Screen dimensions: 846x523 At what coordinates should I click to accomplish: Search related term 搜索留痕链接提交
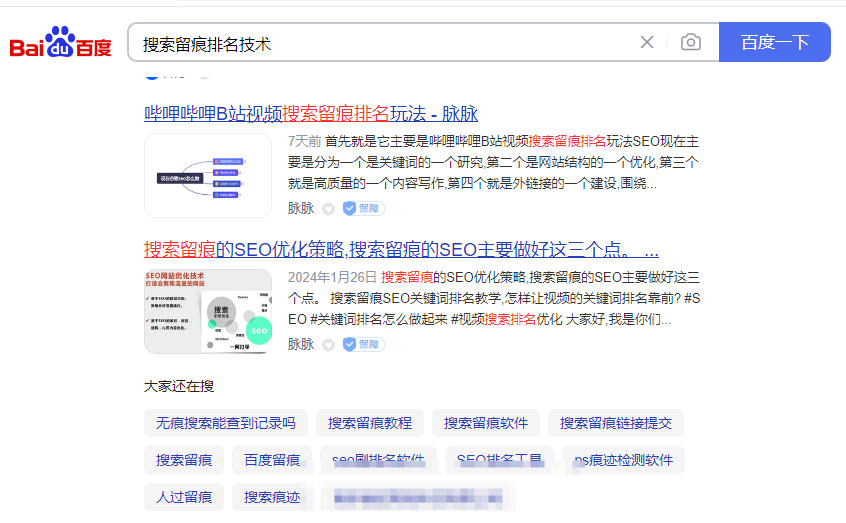(x=616, y=423)
